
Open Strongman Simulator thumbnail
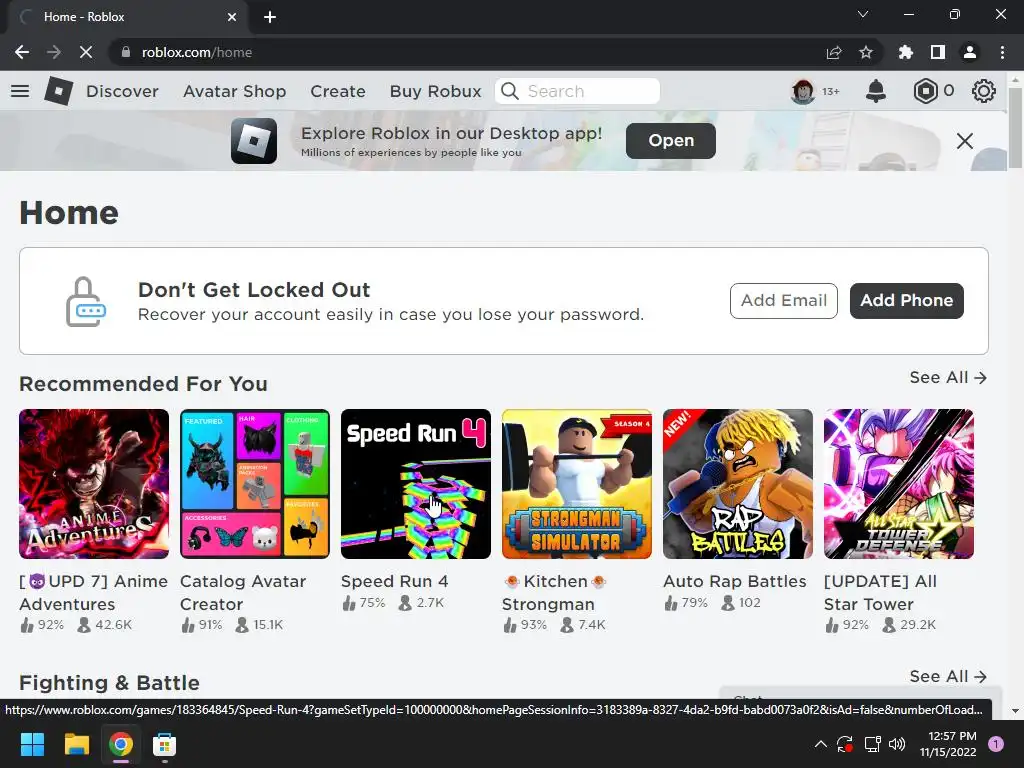(x=577, y=484)
